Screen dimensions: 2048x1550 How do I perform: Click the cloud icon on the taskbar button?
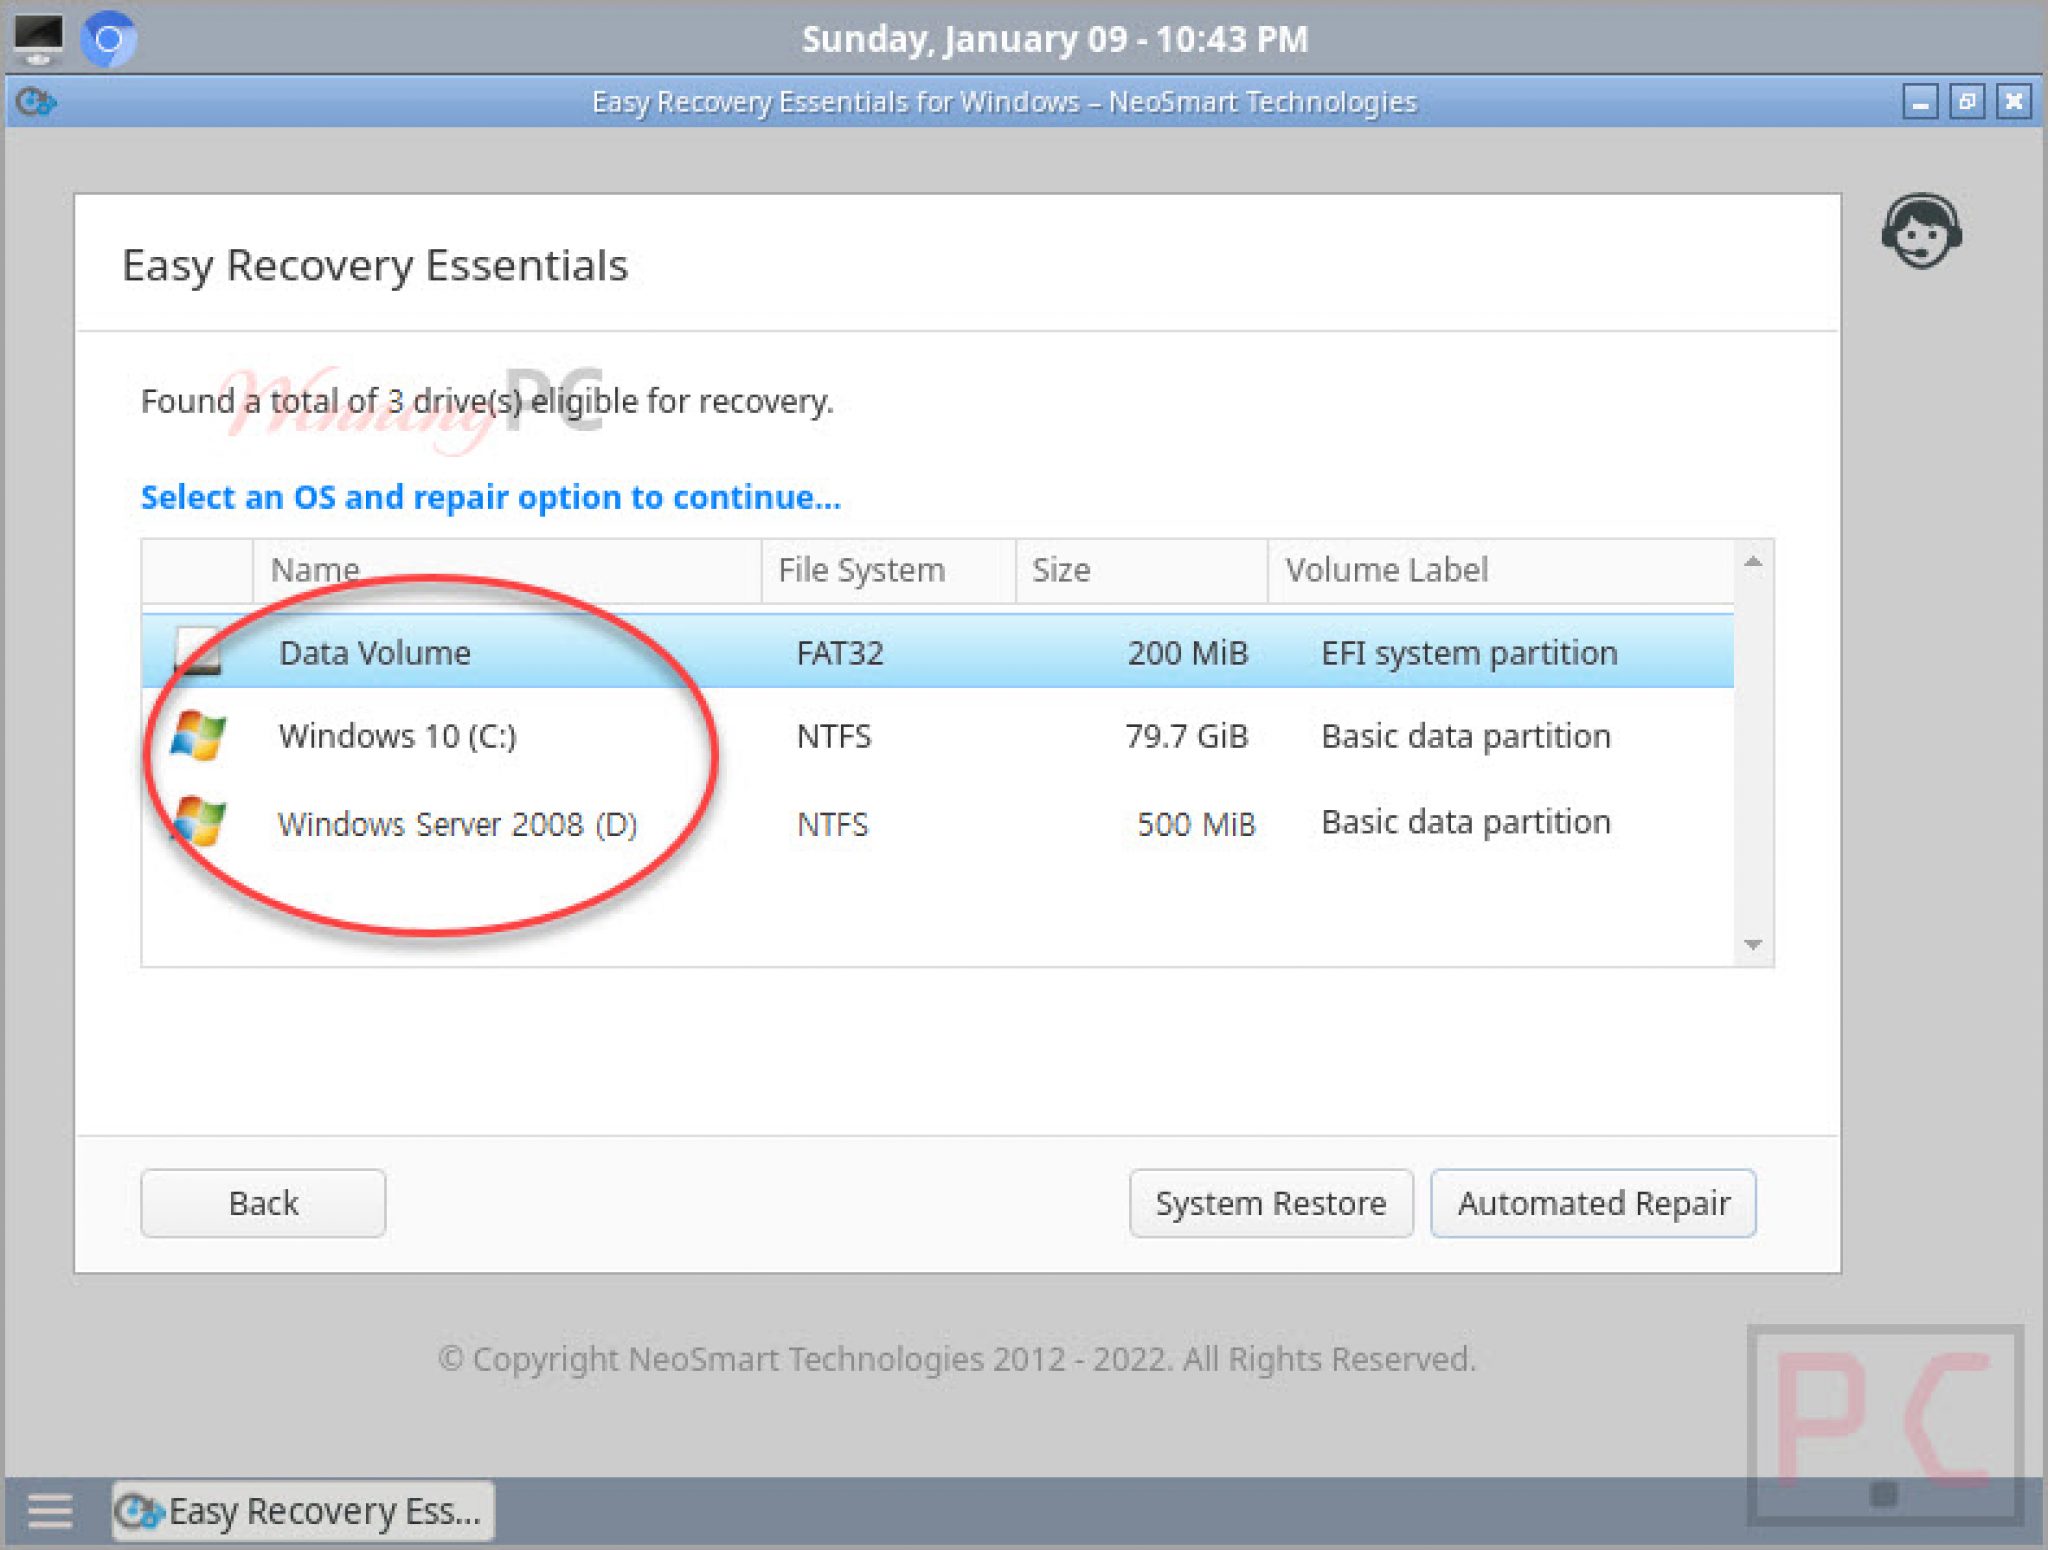tap(140, 1511)
